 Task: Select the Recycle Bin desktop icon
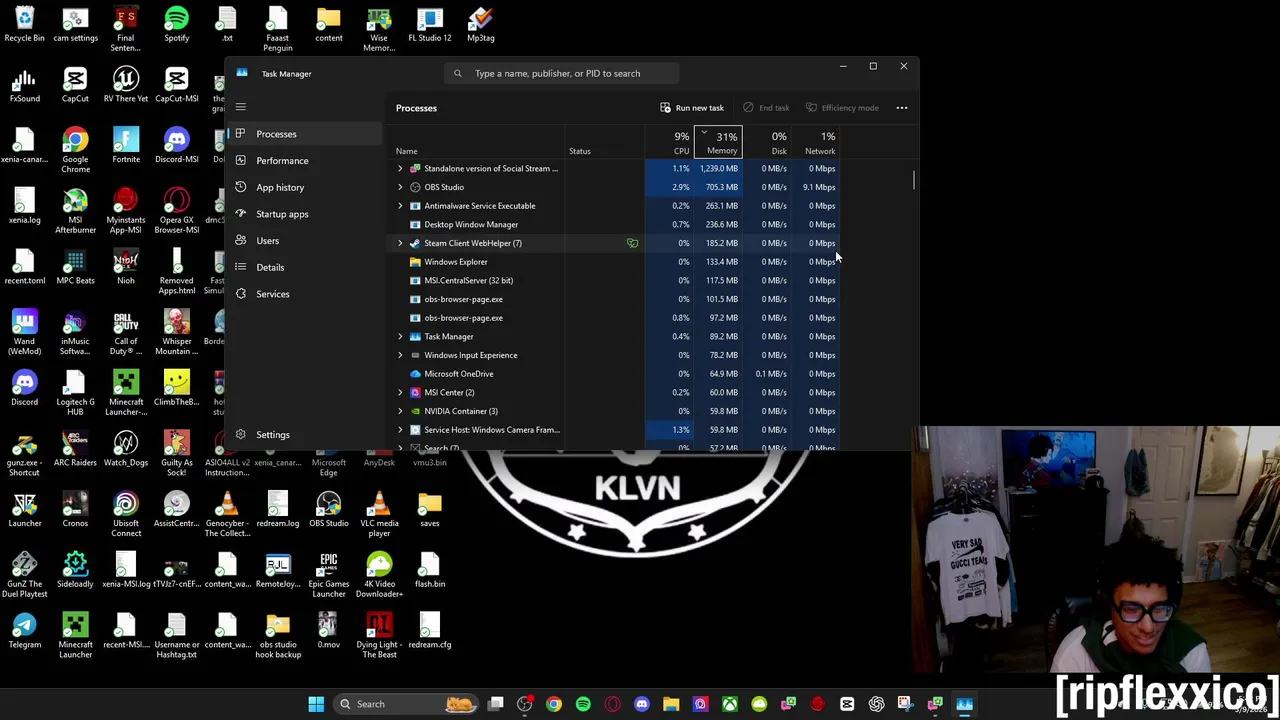24,25
